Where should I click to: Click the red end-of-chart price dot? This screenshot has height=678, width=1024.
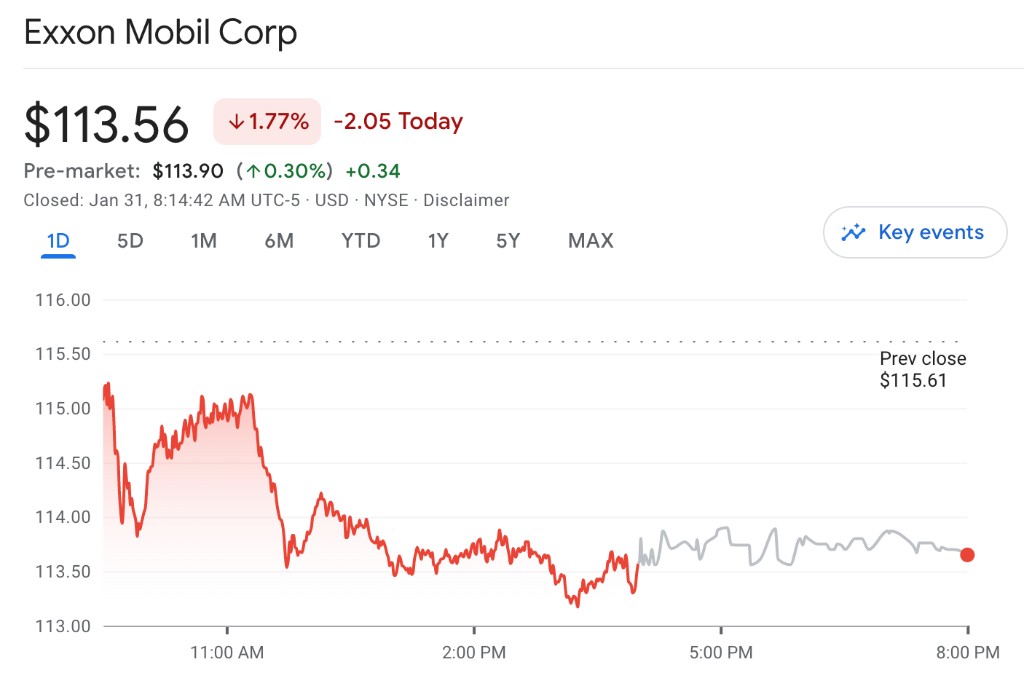point(967,555)
